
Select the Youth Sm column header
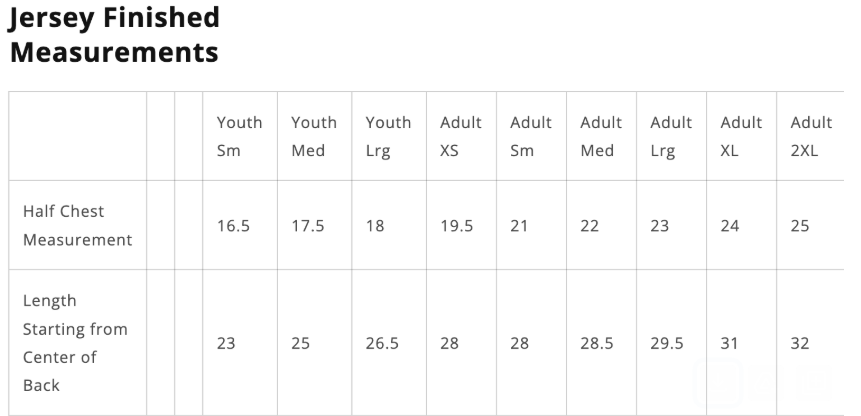[239, 137]
